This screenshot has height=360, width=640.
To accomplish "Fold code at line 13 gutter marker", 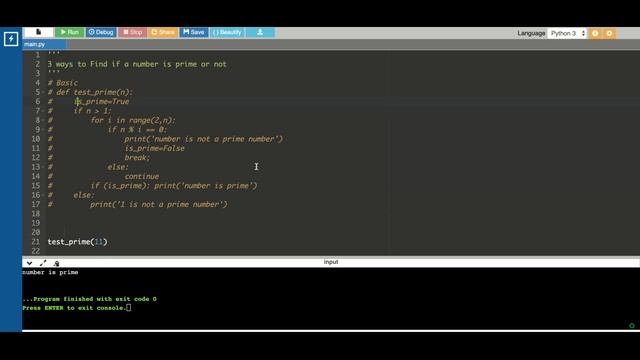I will 43,167.
